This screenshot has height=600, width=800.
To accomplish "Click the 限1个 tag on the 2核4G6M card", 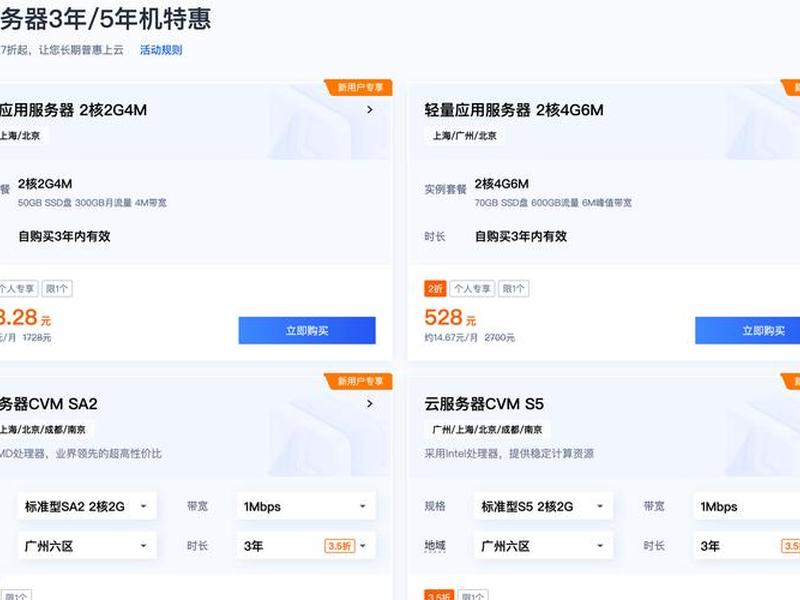I will (x=513, y=289).
